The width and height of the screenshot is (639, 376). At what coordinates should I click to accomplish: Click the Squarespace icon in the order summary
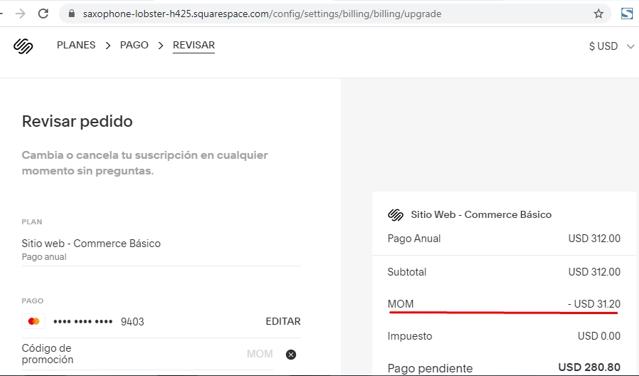pyautogui.click(x=395, y=215)
